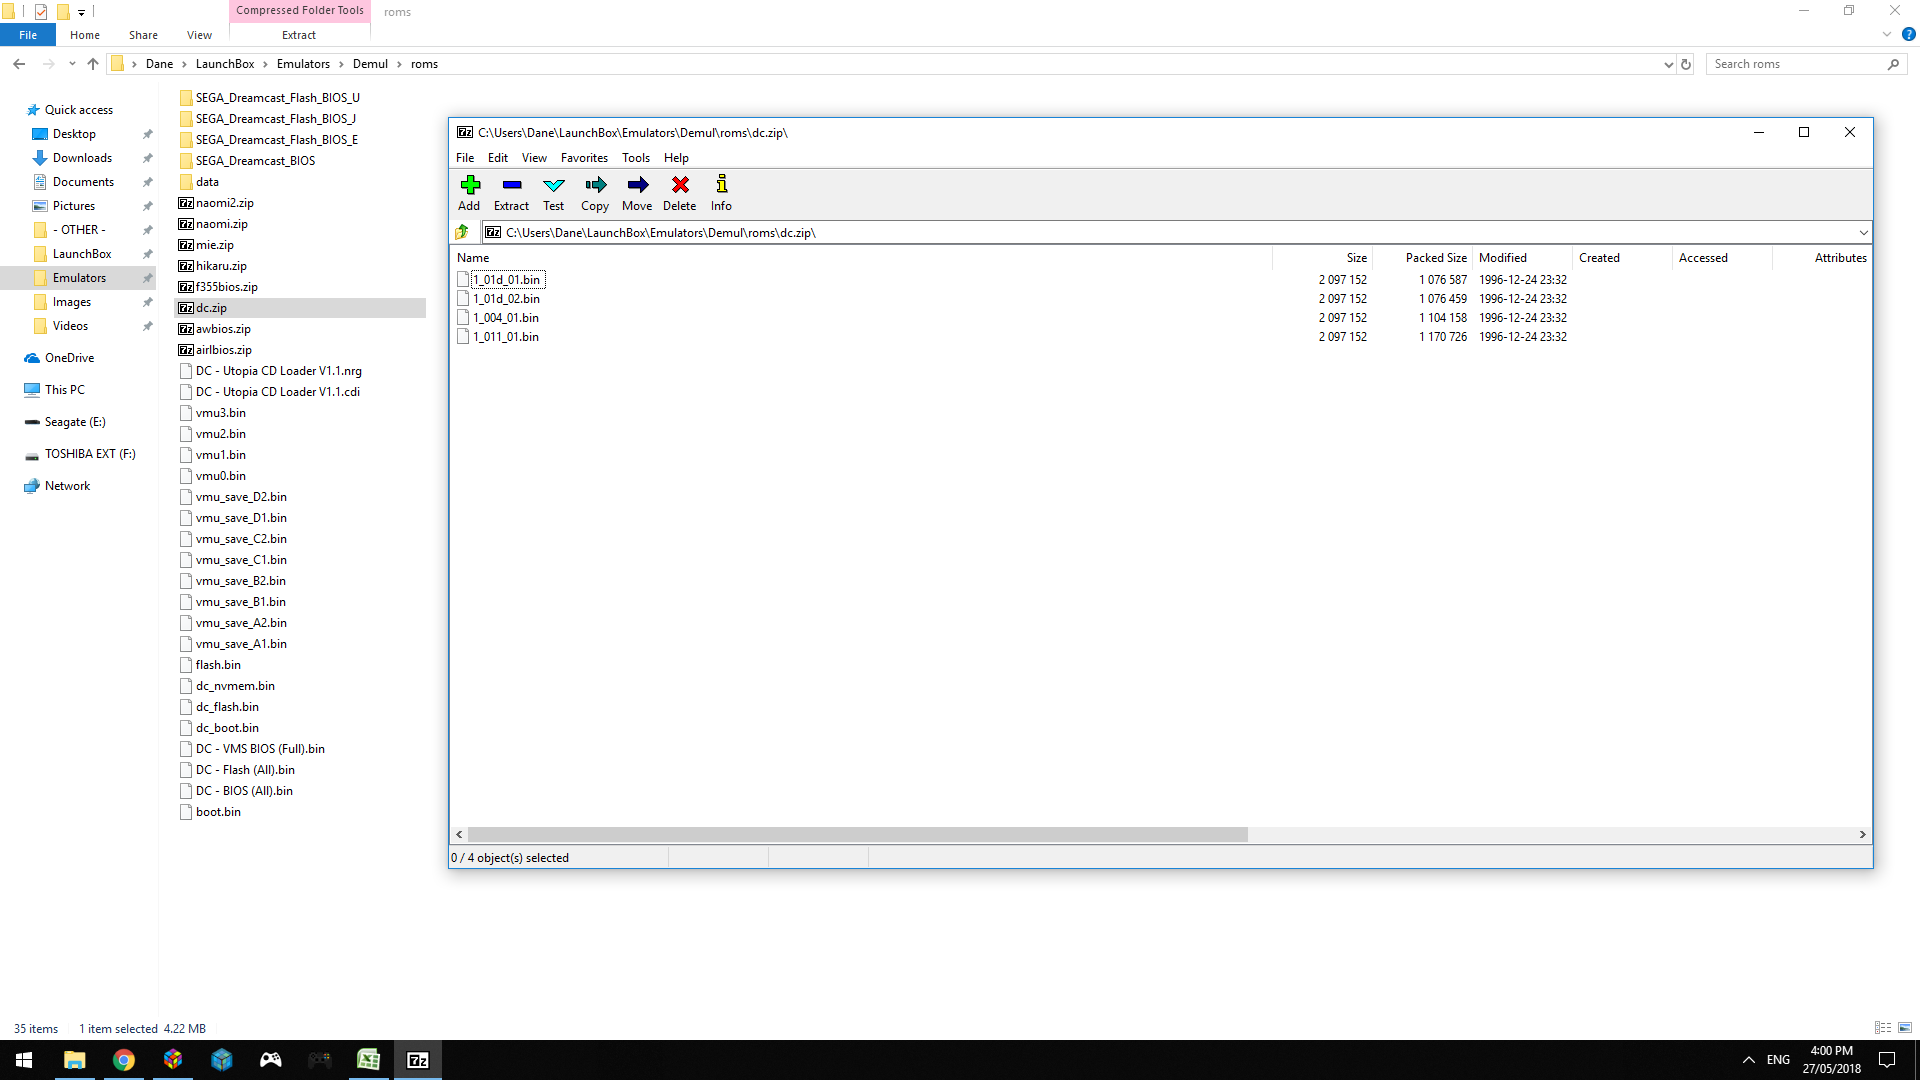Open Downloads in Quick access
The height and width of the screenshot is (1080, 1920).
(82, 158)
